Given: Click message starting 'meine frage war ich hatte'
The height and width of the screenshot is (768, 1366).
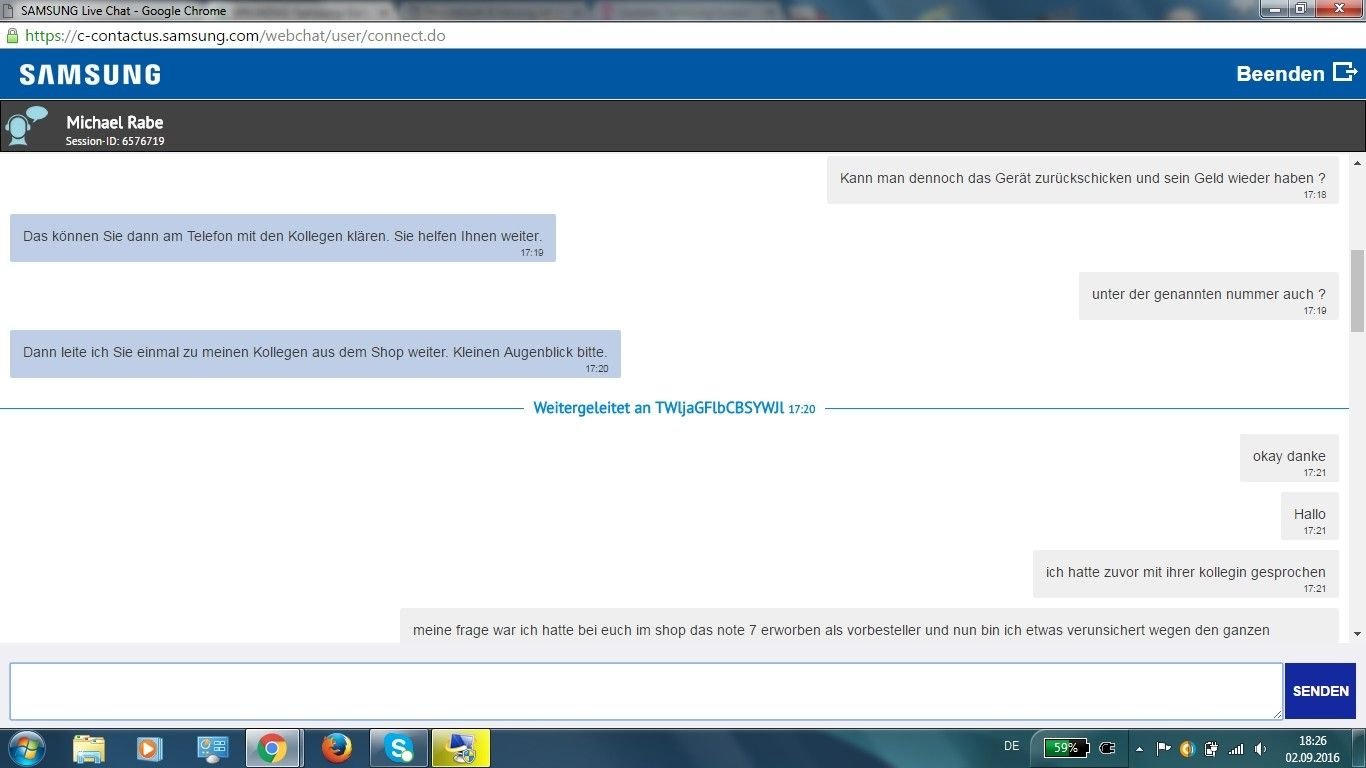Looking at the screenshot, I should (869, 626).
